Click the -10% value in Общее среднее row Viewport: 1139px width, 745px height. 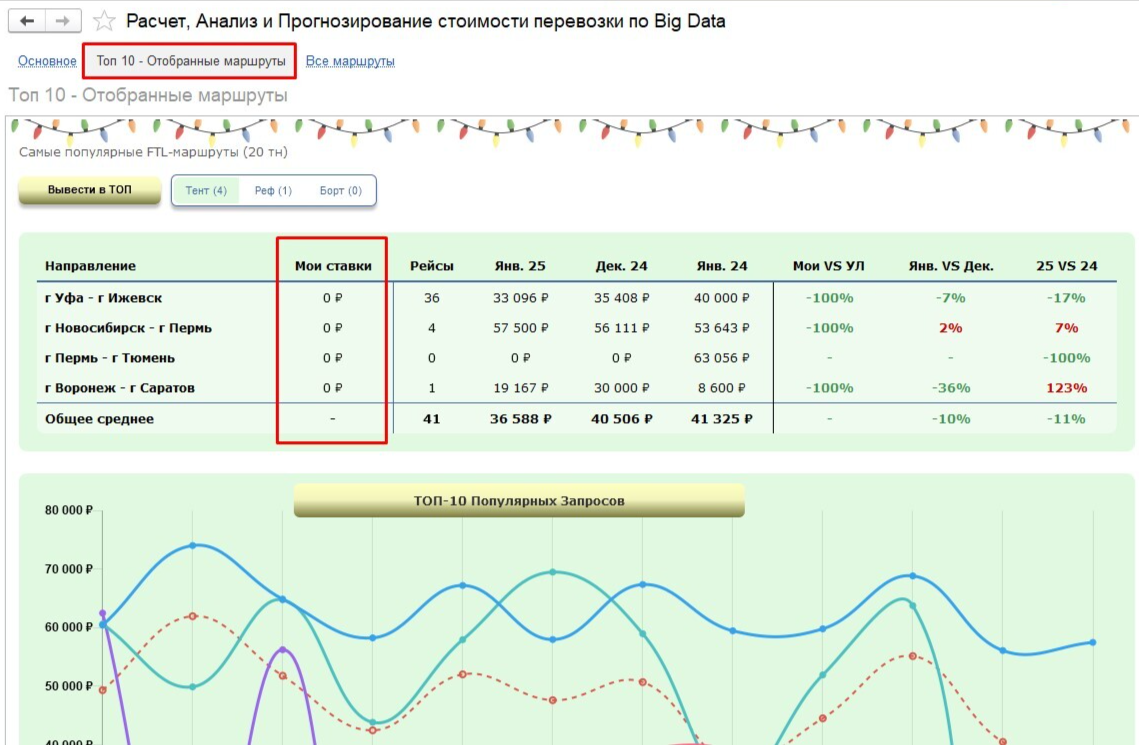951,419
